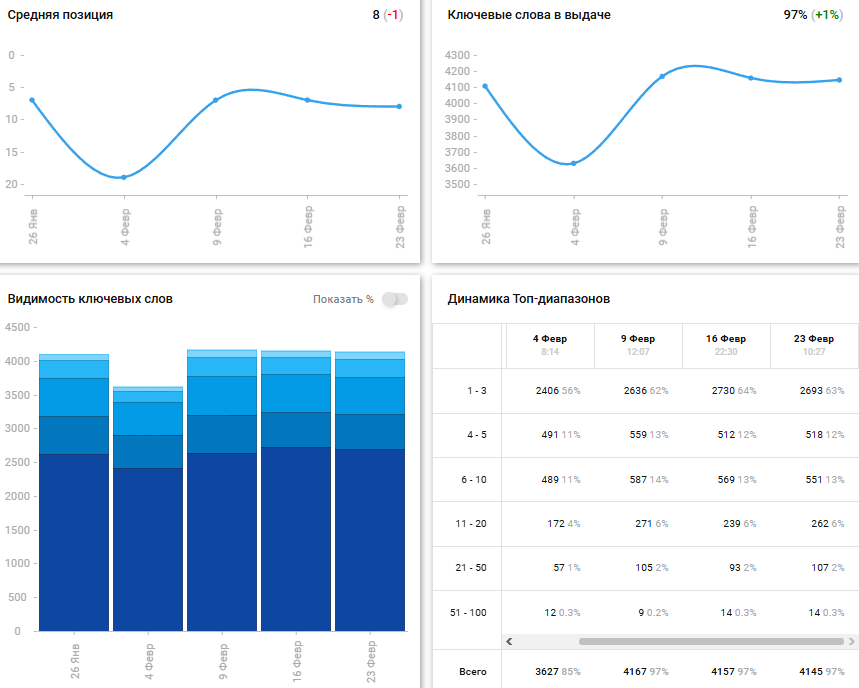The image size is (859, 688).
Task: Click cell value 93 2%
Action: pyautogui.click(x=743, y=567)
